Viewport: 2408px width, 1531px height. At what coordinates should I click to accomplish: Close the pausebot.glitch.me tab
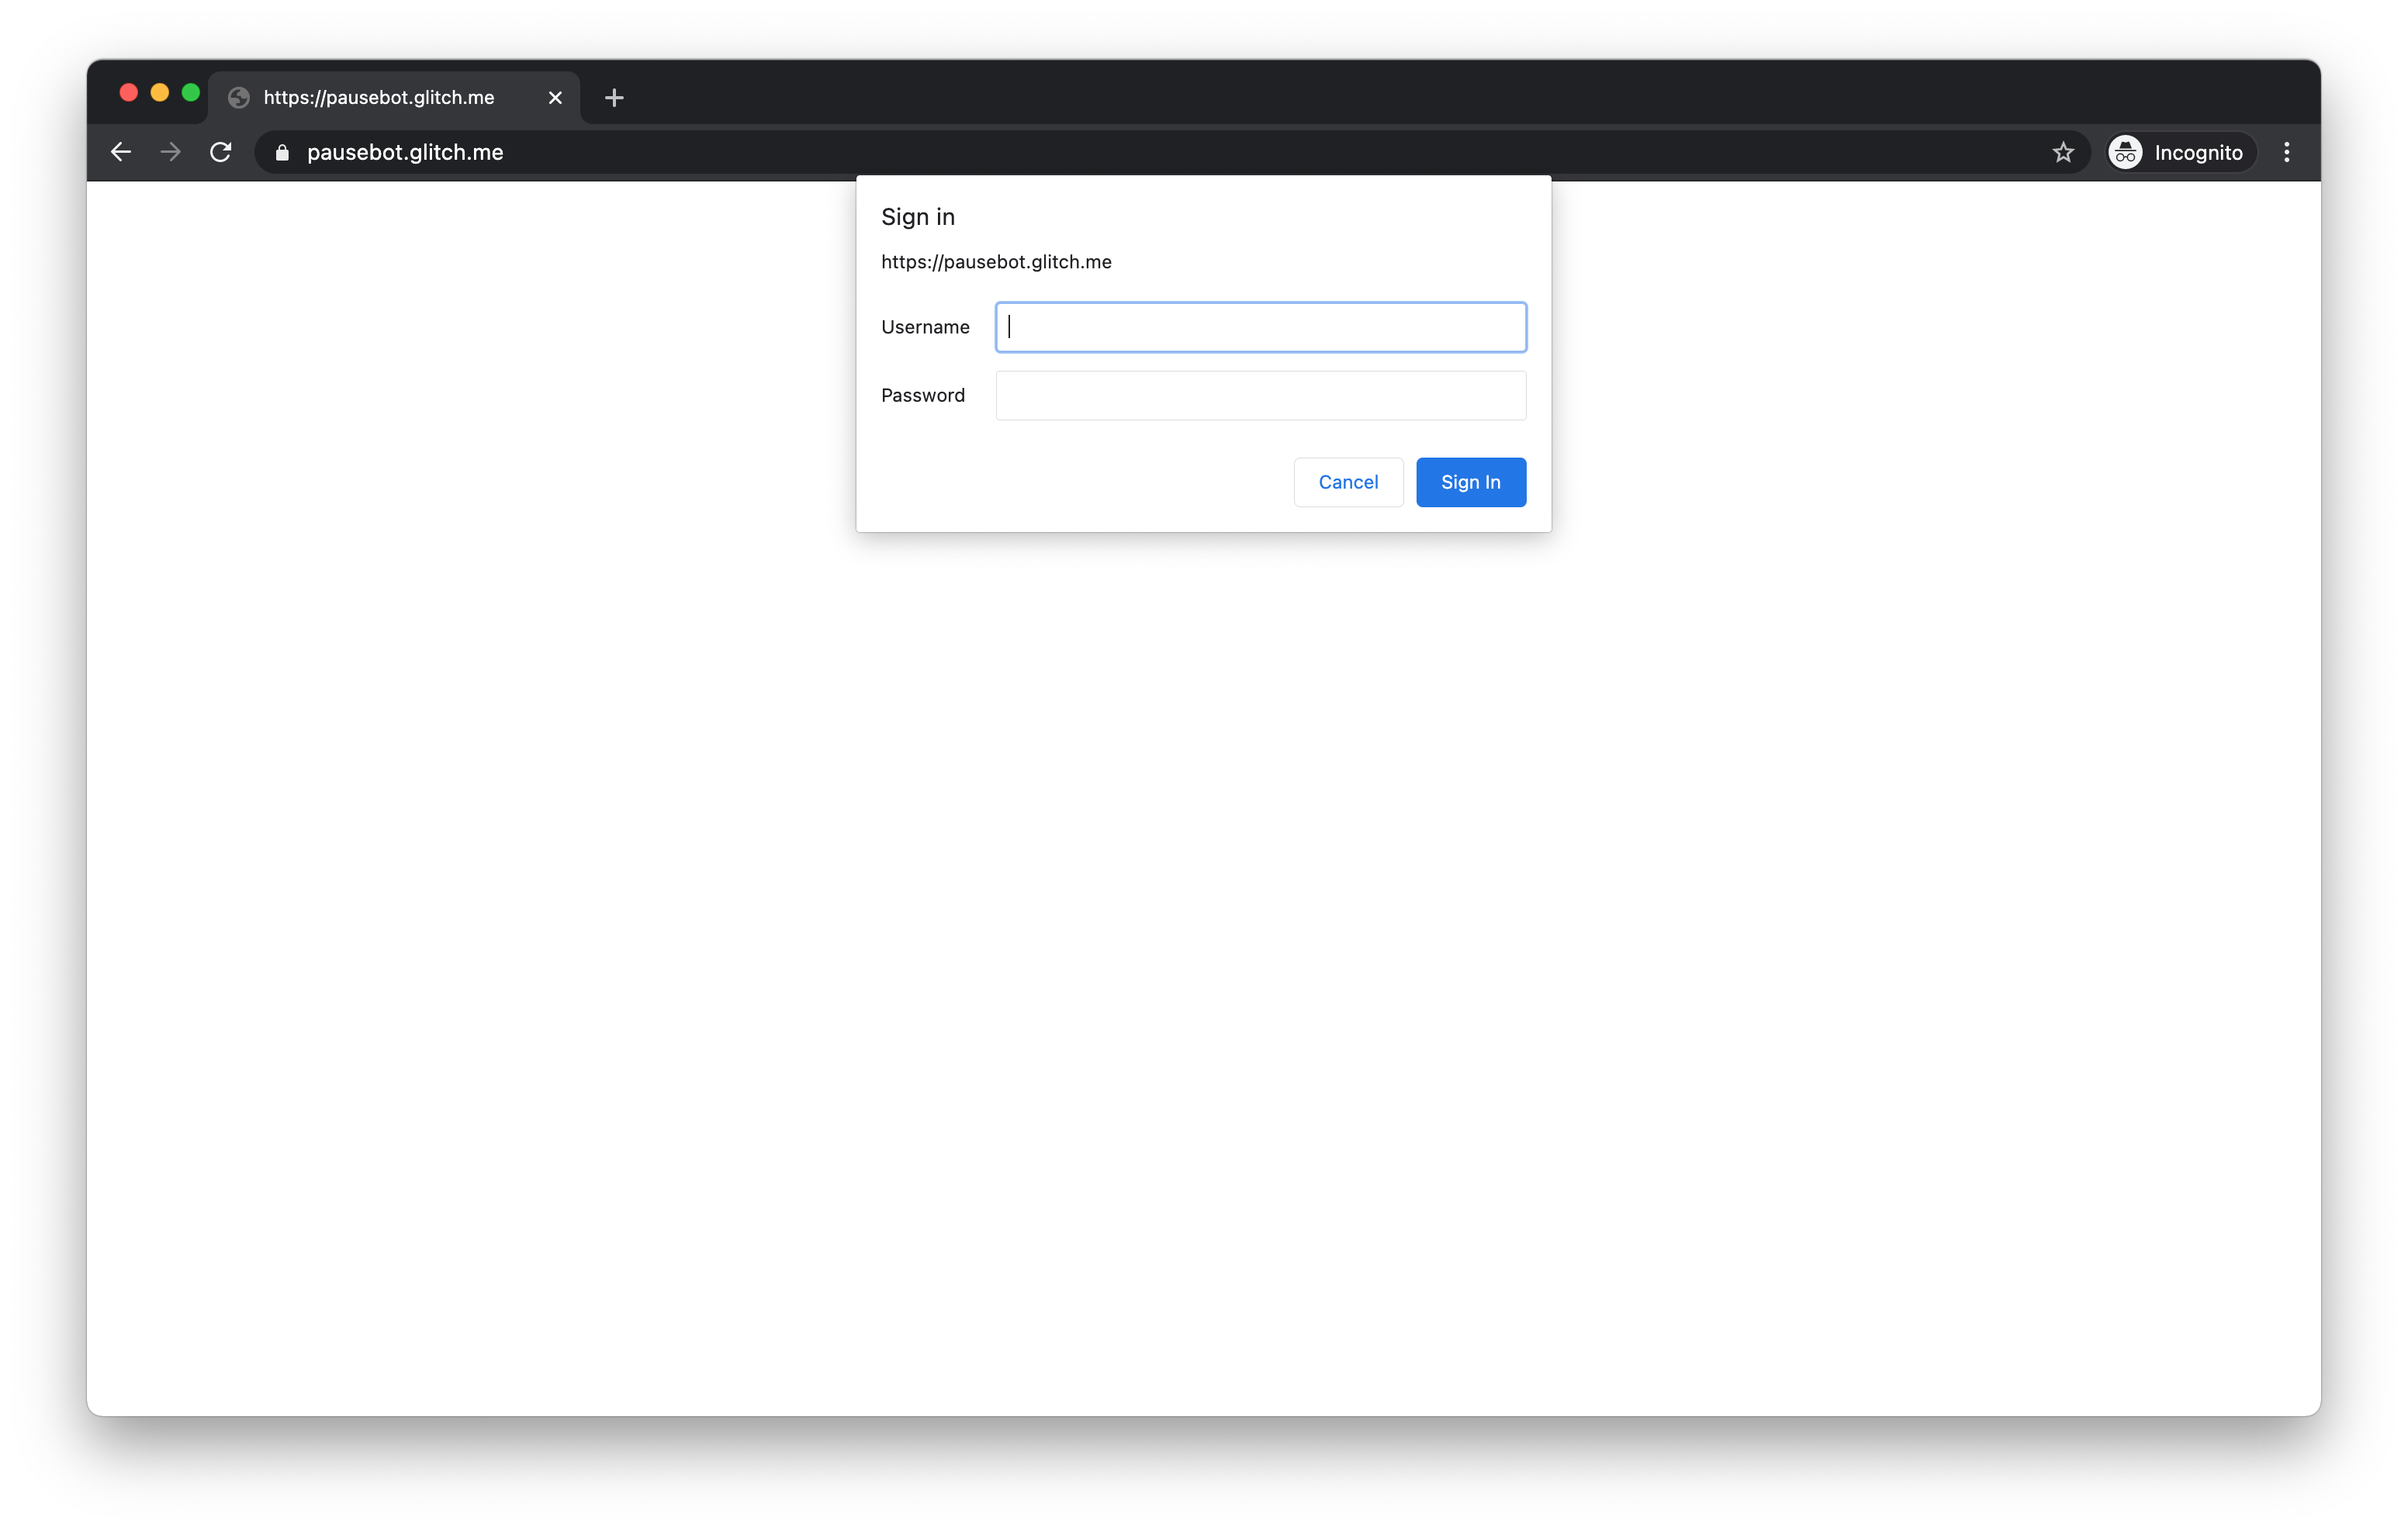pyautogui.click(x=555, y=97)
